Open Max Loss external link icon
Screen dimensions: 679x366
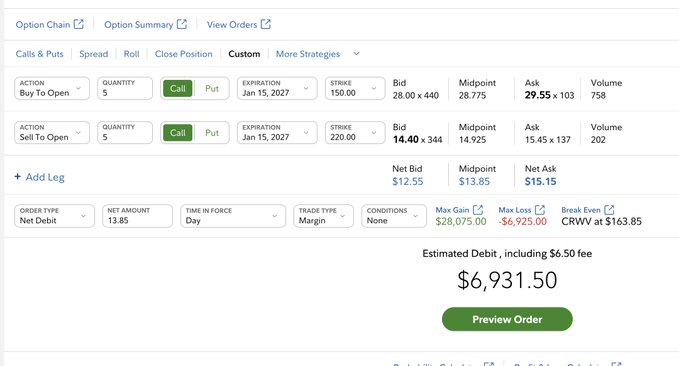[x=540, y=210]
